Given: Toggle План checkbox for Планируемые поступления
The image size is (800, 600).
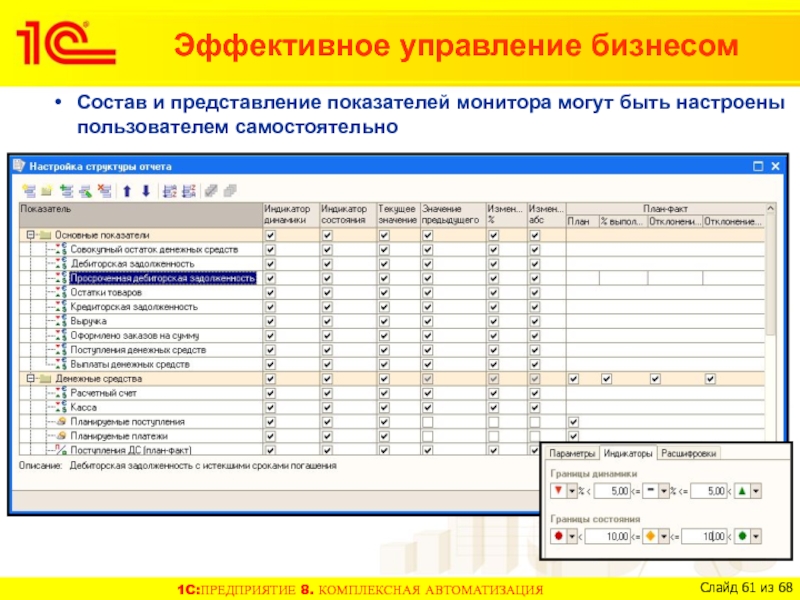Looking at the screenshot, I should point(574,422).
